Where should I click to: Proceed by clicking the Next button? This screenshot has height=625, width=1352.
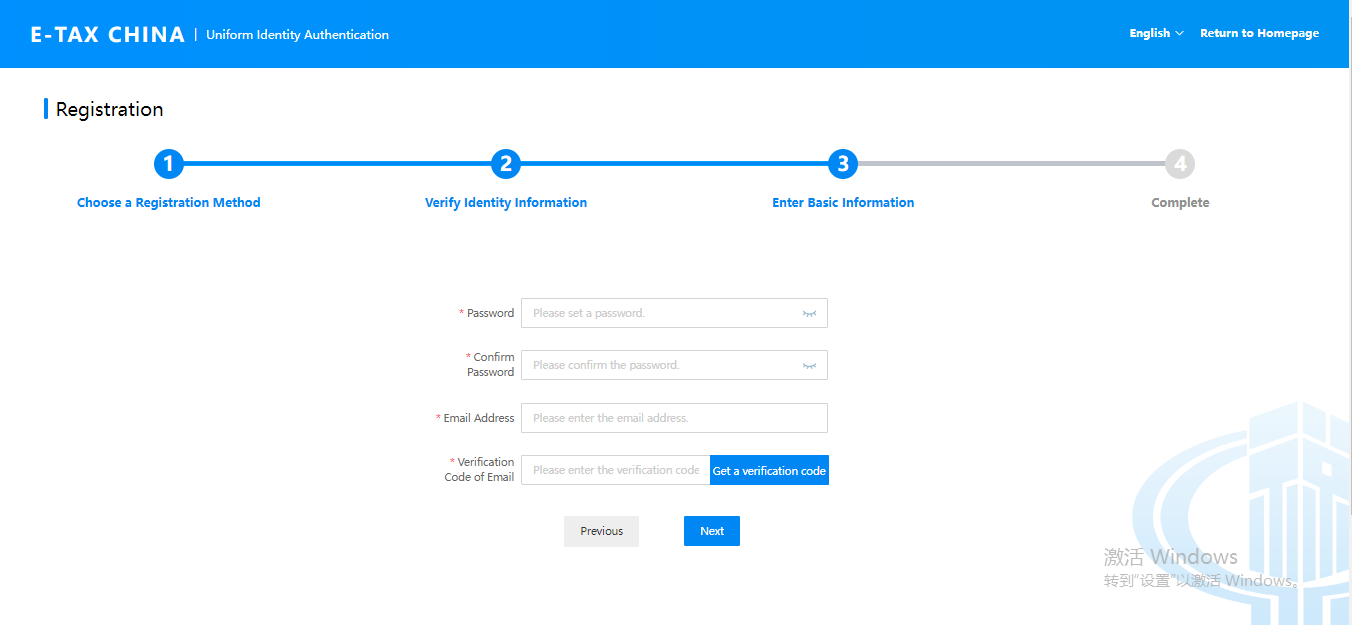click(x=711, y=531)
